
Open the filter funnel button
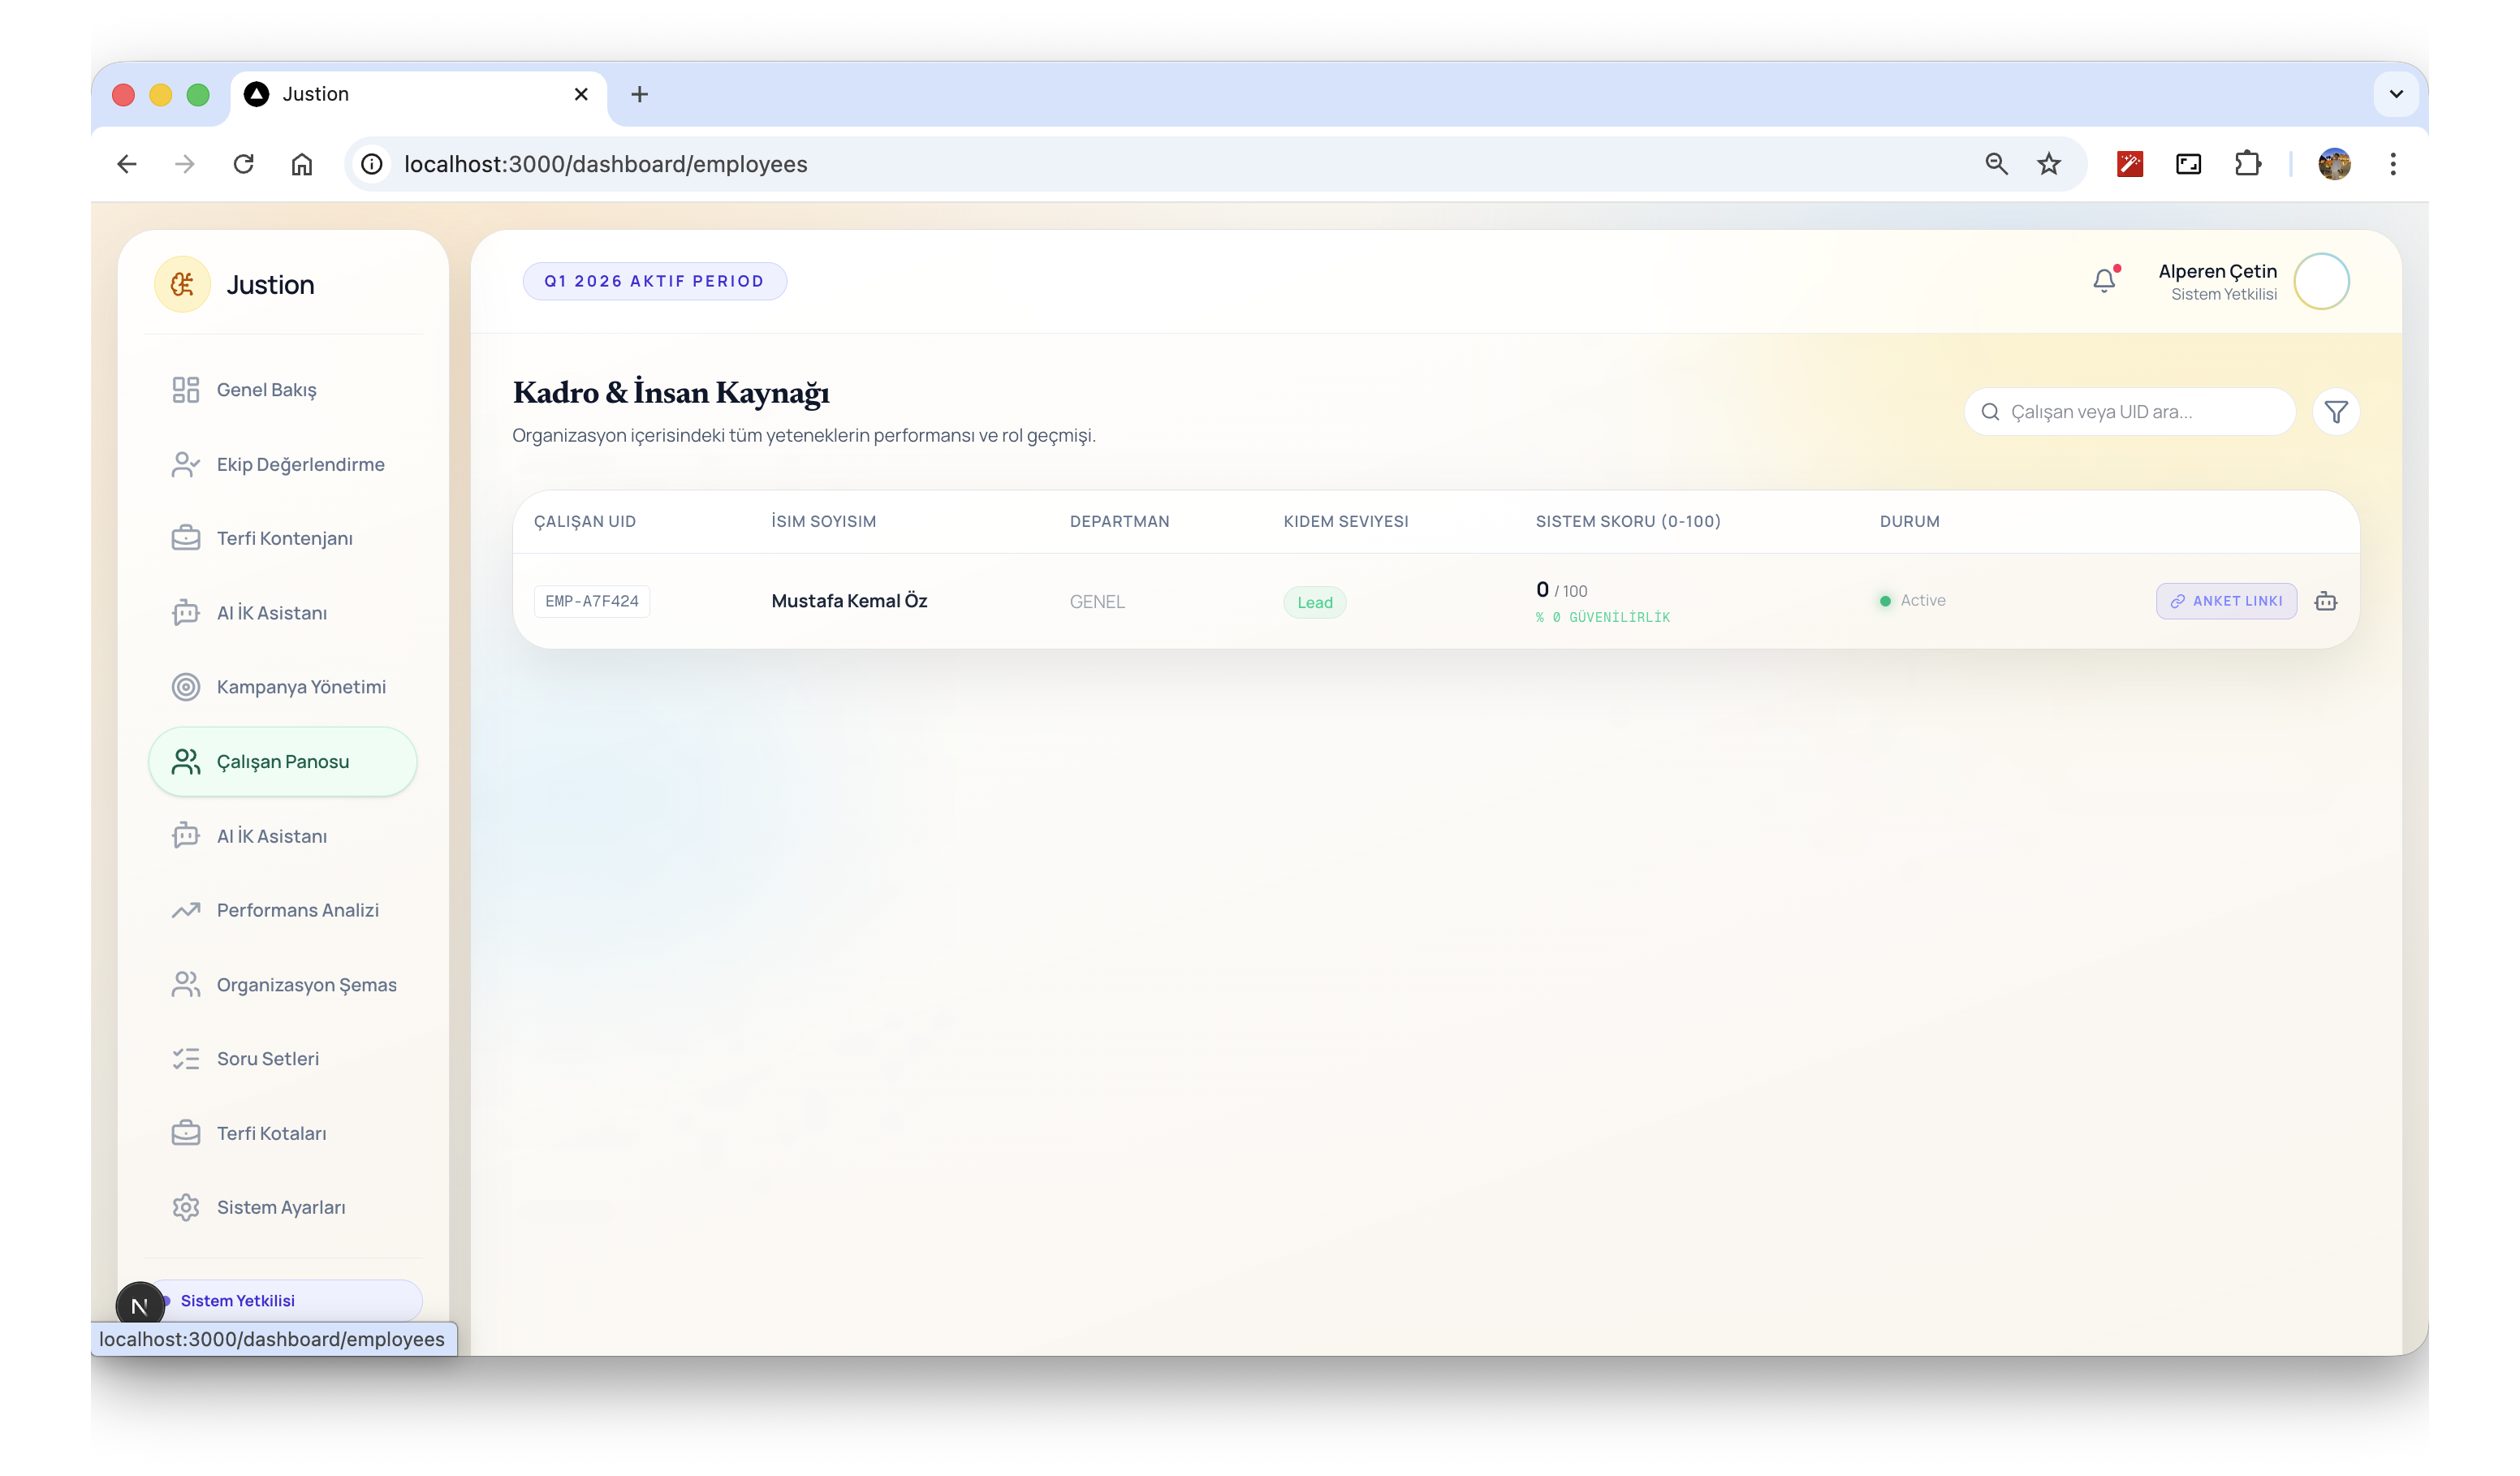coord(2336,412)
